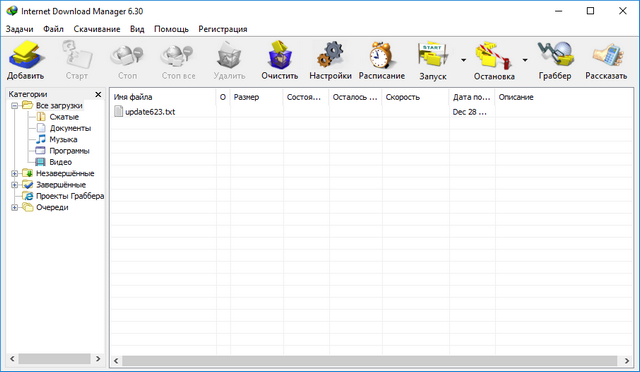This screenshot has width=640, height=372.
Task: Select the Сжатые category
Action: tap(64, 117)
